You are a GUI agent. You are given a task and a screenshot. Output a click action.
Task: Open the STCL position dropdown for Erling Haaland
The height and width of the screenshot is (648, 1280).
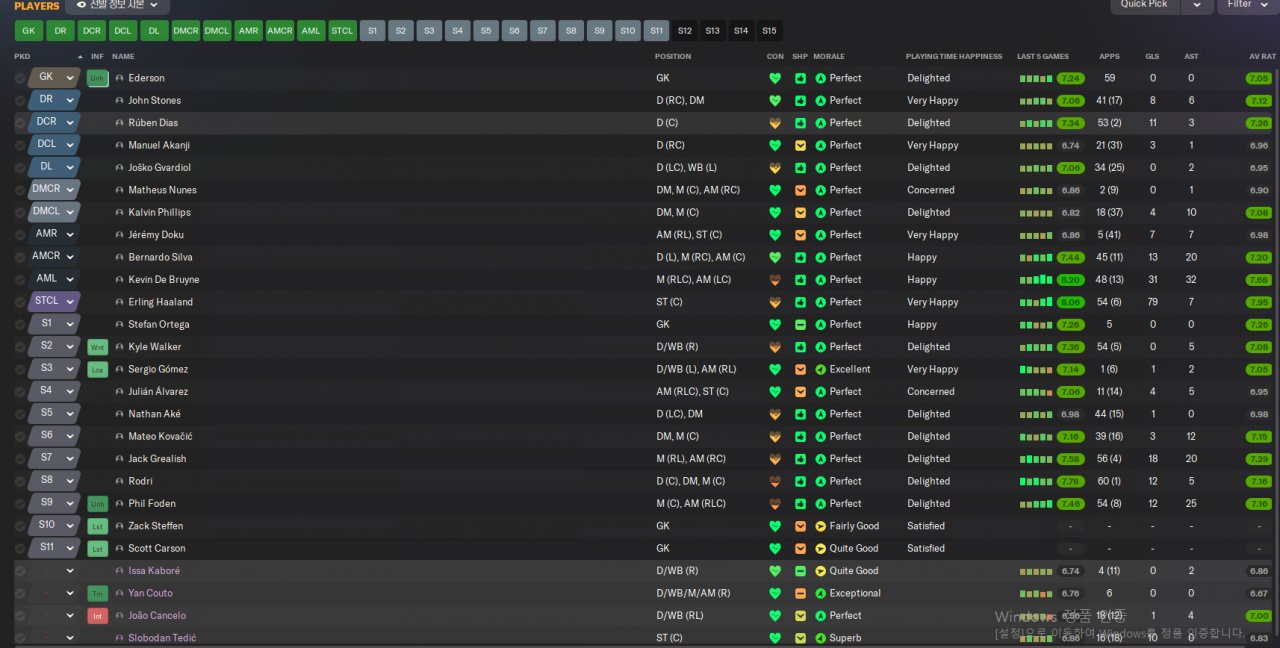[70, 302]
